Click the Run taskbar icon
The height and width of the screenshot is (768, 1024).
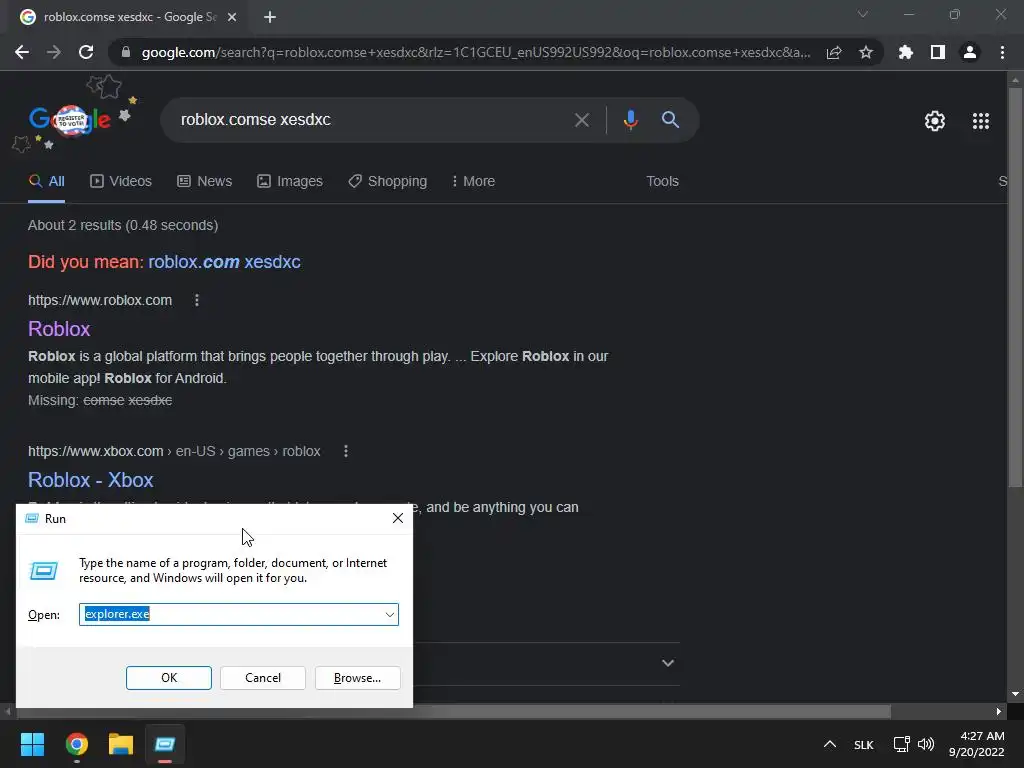[x=165, y=744]
